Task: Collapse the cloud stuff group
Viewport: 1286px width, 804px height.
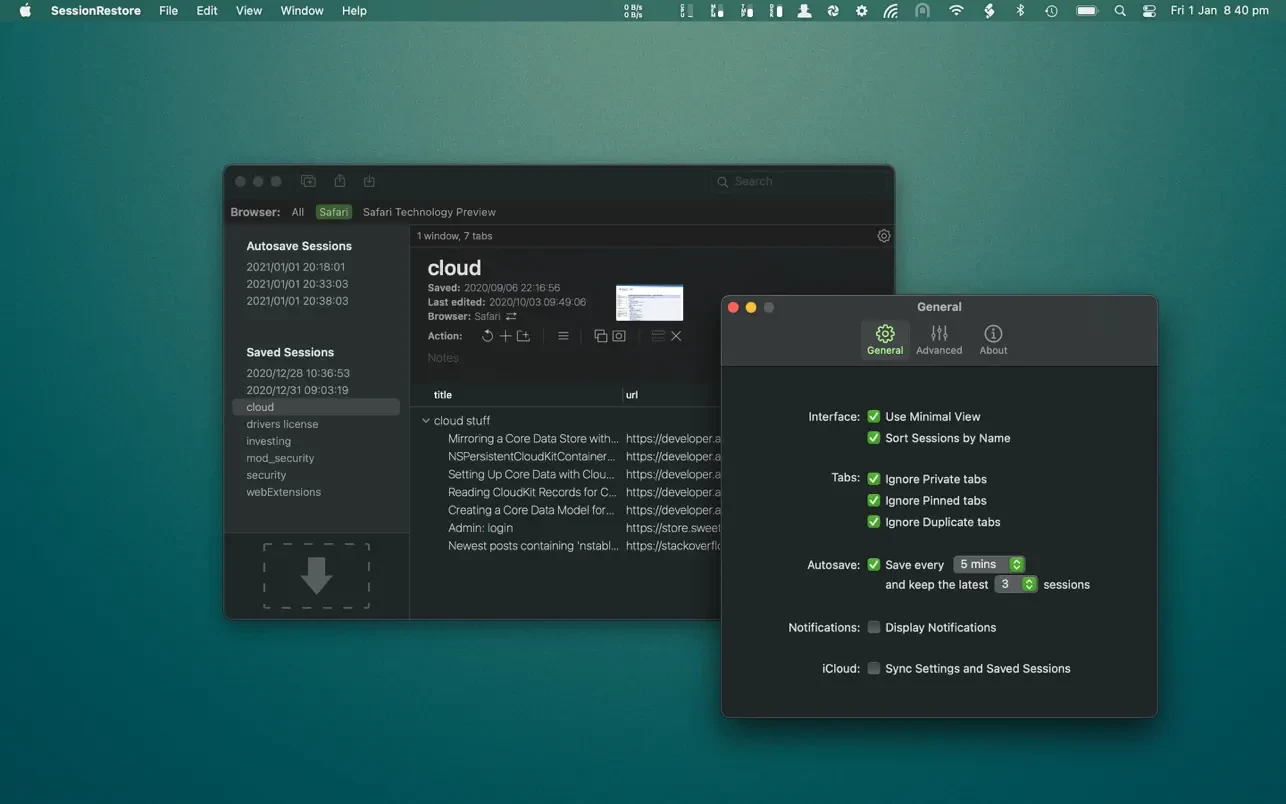Action: (425, 421)
